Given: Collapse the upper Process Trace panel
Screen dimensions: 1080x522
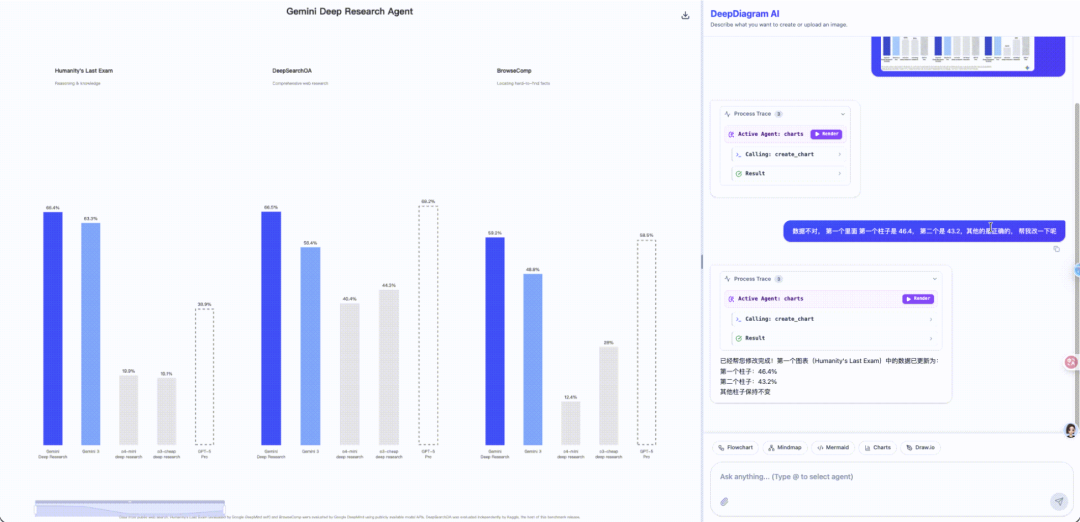Looking at the screenshot, I should (843, 114).
